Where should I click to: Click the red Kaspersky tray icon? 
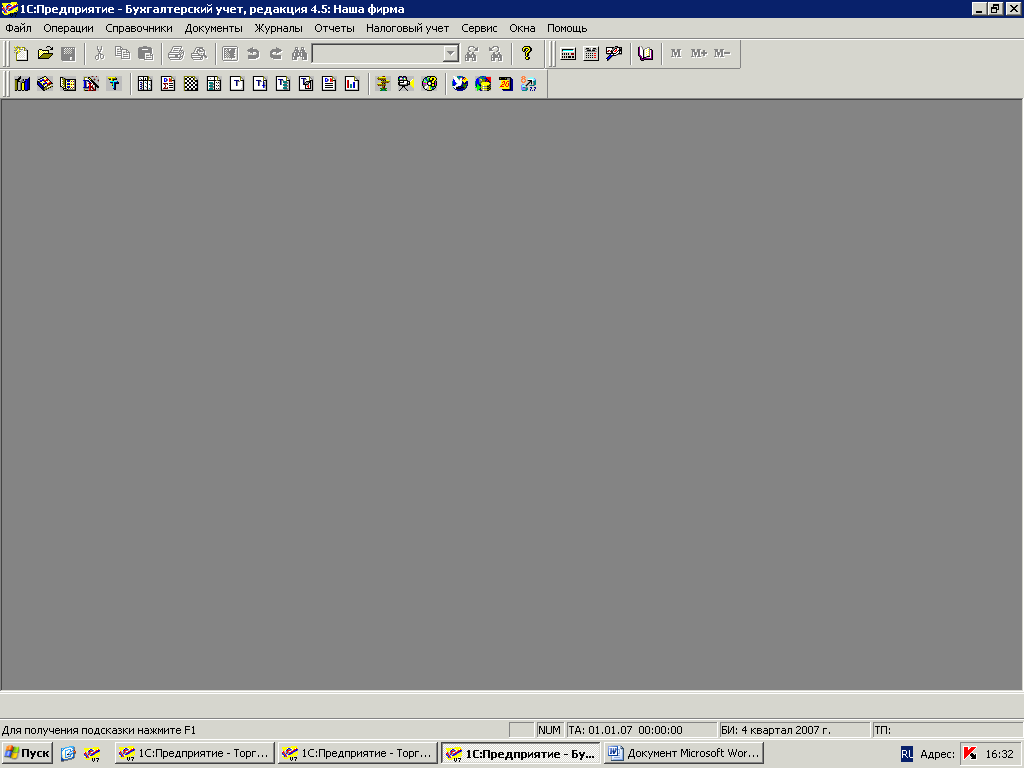click(x=970, y=754)
